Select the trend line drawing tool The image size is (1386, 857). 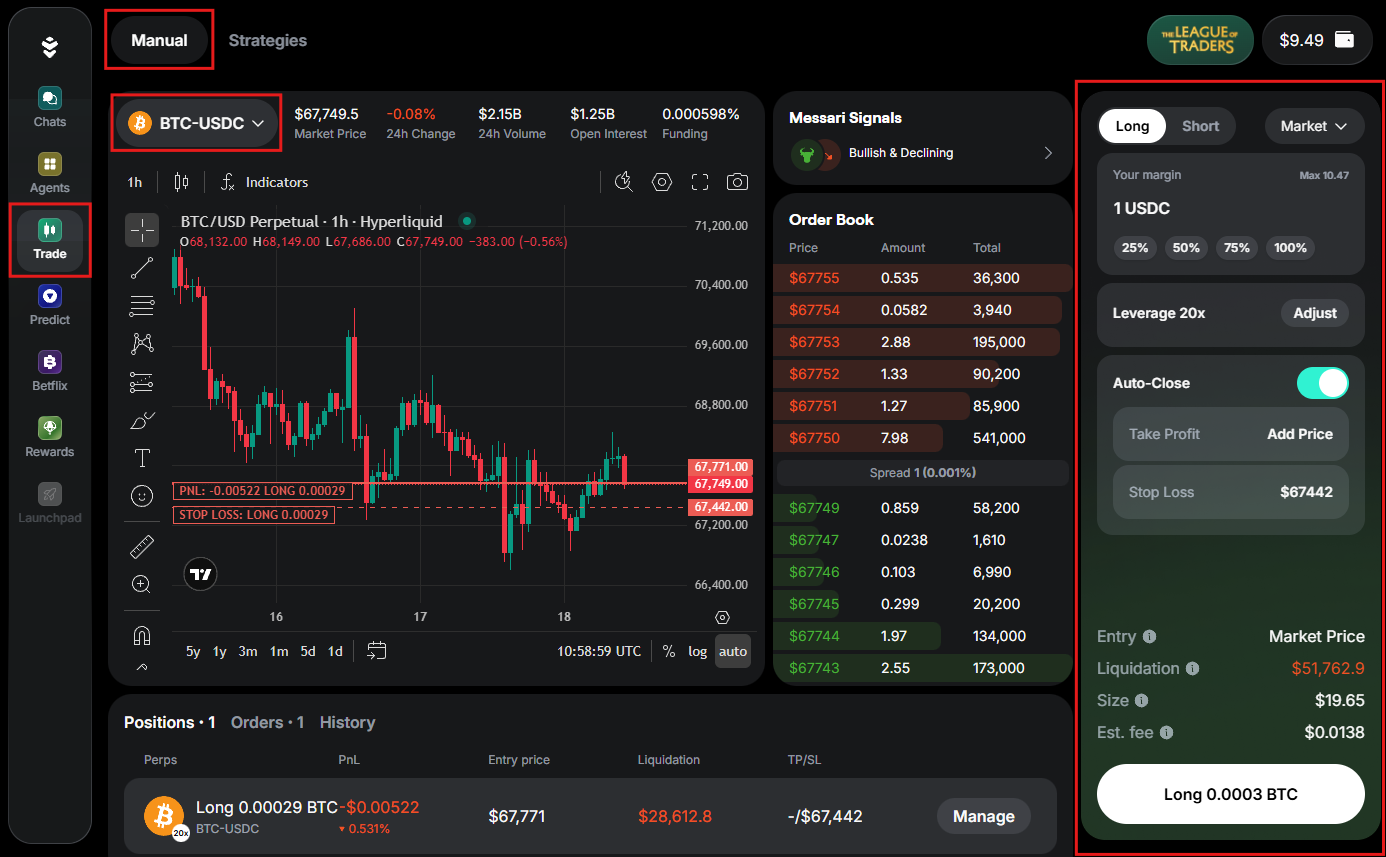[142, 268]
